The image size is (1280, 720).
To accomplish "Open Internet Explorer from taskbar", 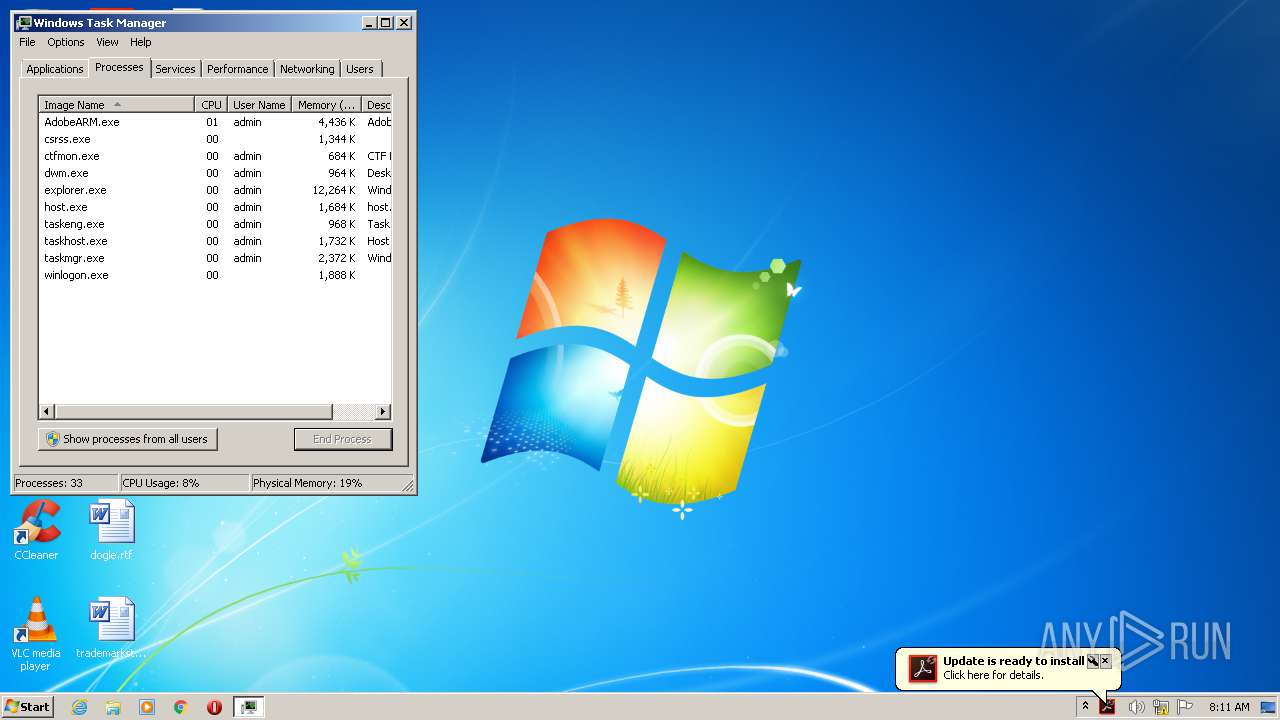I will (79, 707).
